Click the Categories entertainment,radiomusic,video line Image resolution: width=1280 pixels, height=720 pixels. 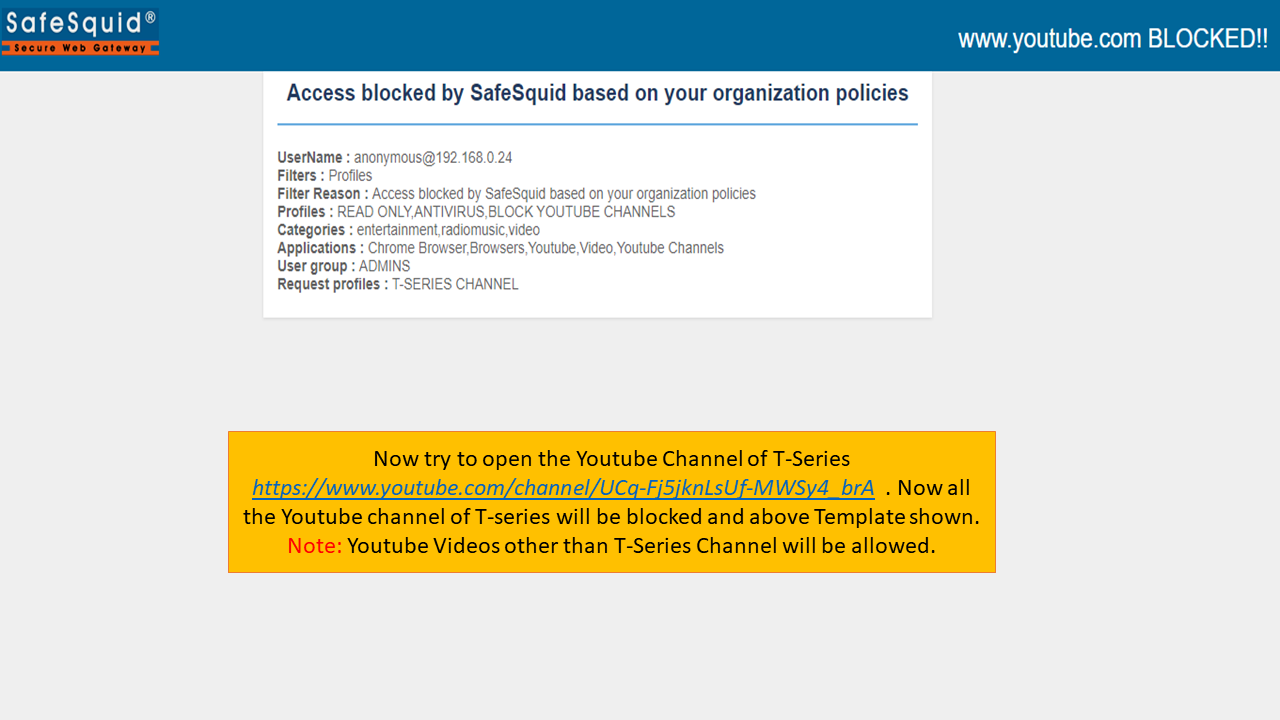click(408, 230)
